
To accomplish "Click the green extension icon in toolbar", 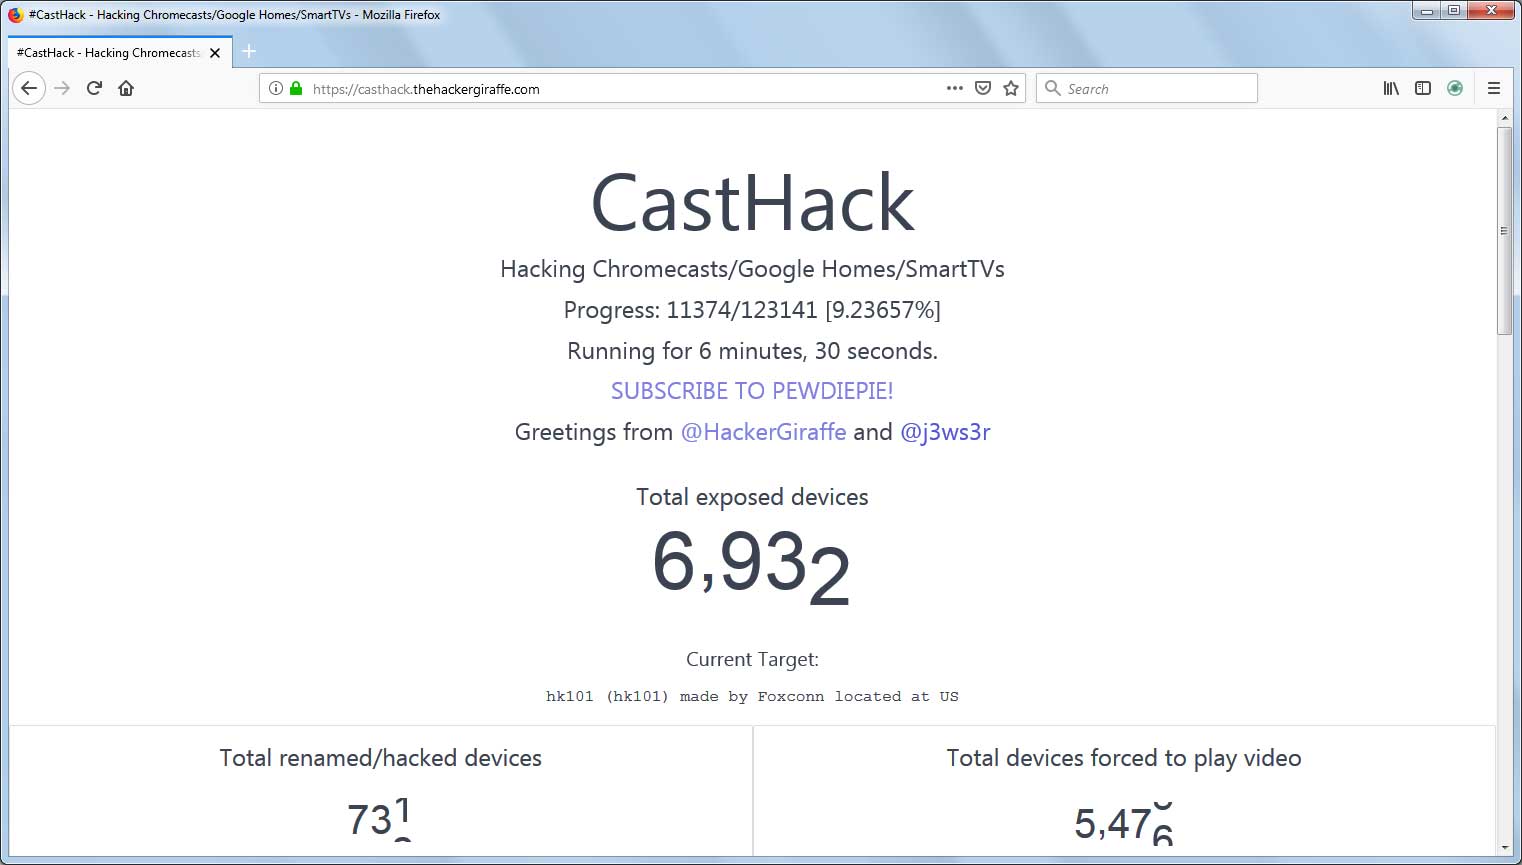I will click(1455, 88).
